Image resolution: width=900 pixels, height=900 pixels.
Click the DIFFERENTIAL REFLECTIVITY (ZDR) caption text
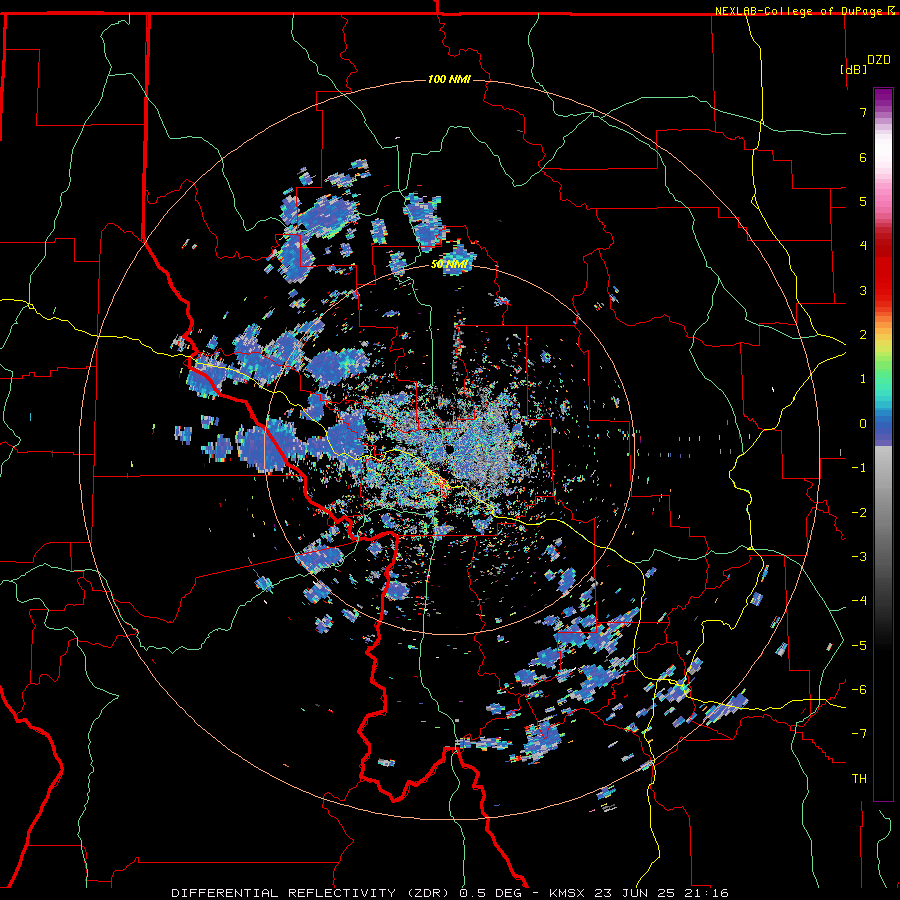pos(314,893)
